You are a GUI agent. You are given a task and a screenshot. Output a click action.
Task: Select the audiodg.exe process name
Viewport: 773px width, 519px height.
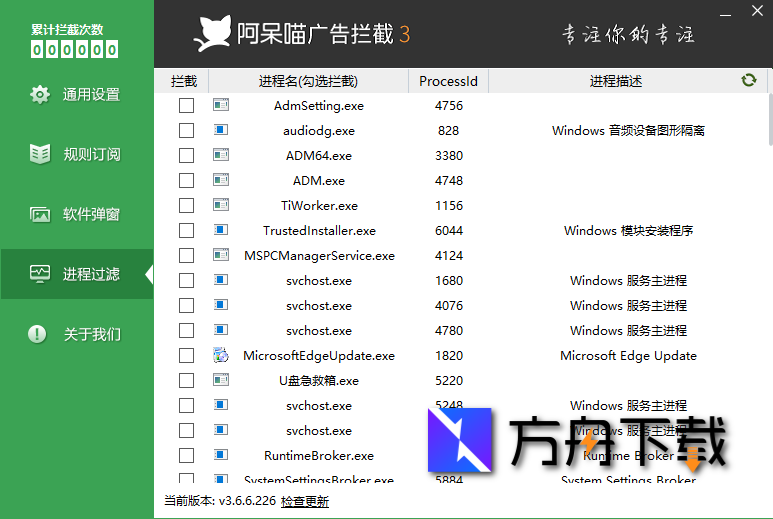point(319,131)
